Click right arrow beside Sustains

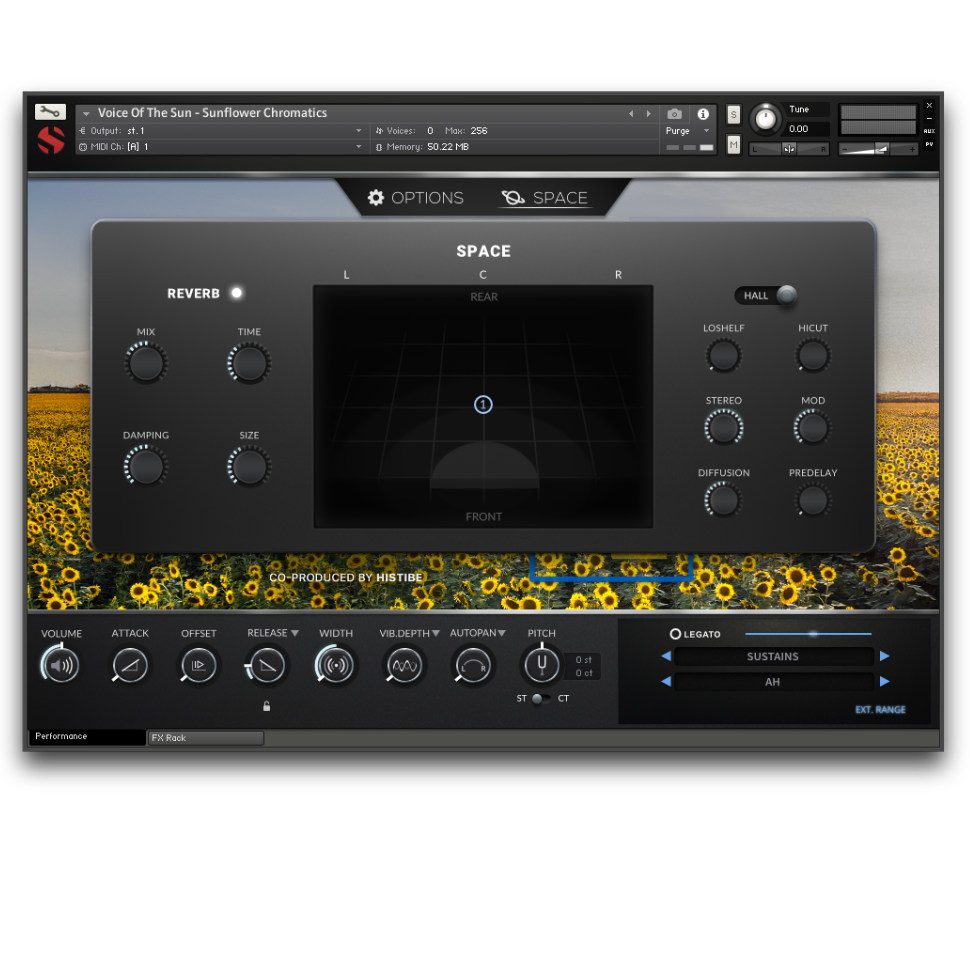pos(885,656)
